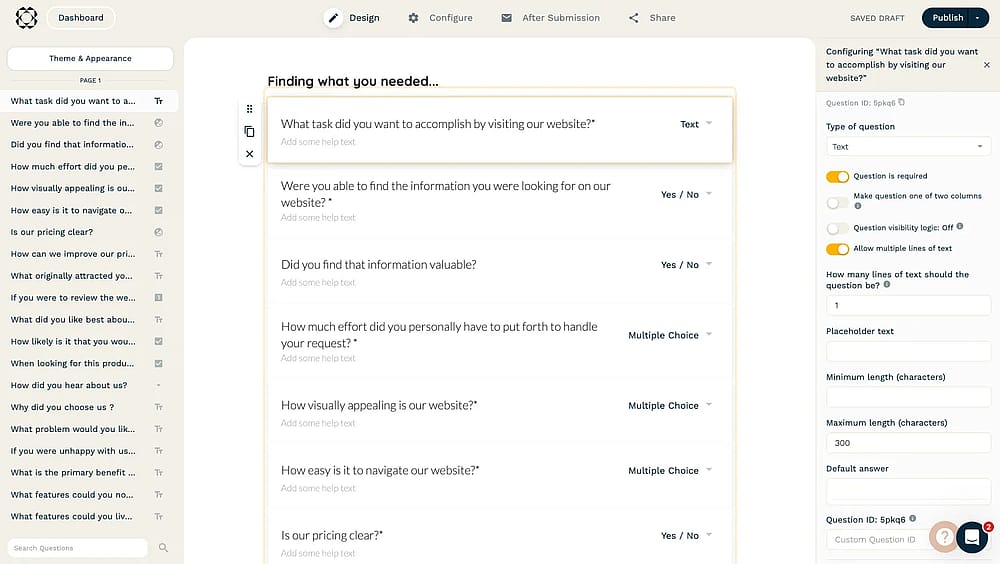
Task: Click 'Add some help text' under pricing question
Action: [x=318, y=553]
